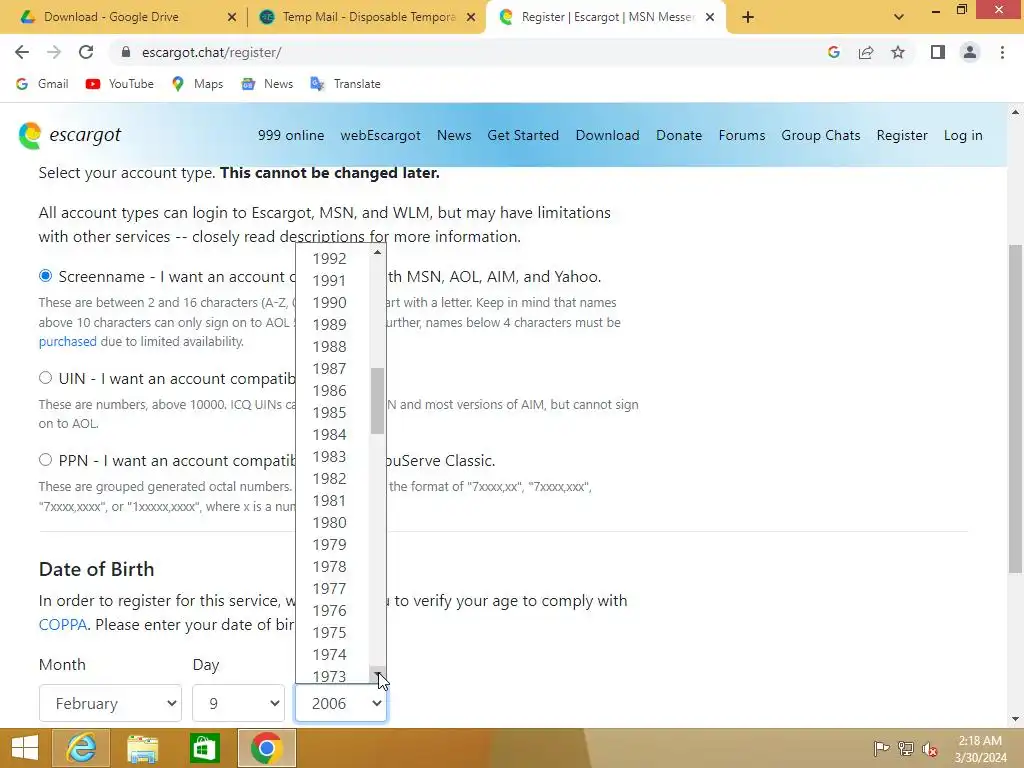This screenshot has width=1024, height=768.
Task: Open the Windows Start button
Action: point(25,748)
